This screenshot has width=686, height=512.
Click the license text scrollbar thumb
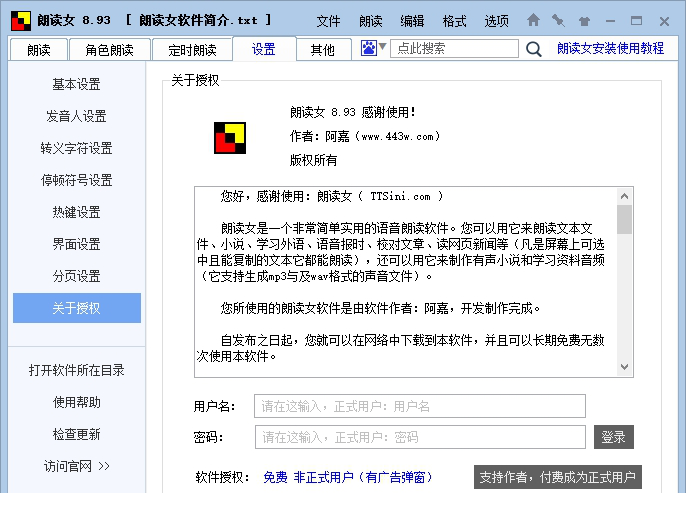point(624,219)
